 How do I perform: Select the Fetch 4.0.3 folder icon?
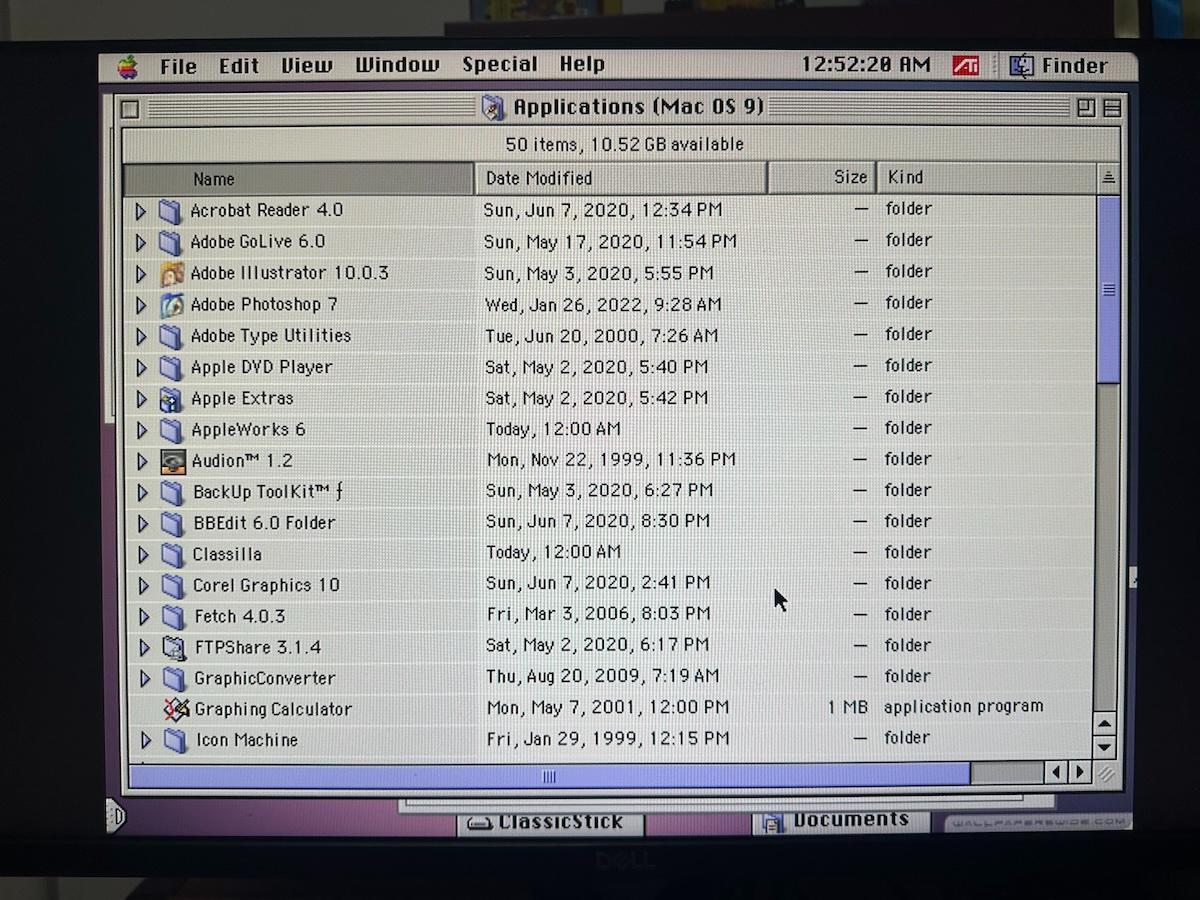[175, 617]
